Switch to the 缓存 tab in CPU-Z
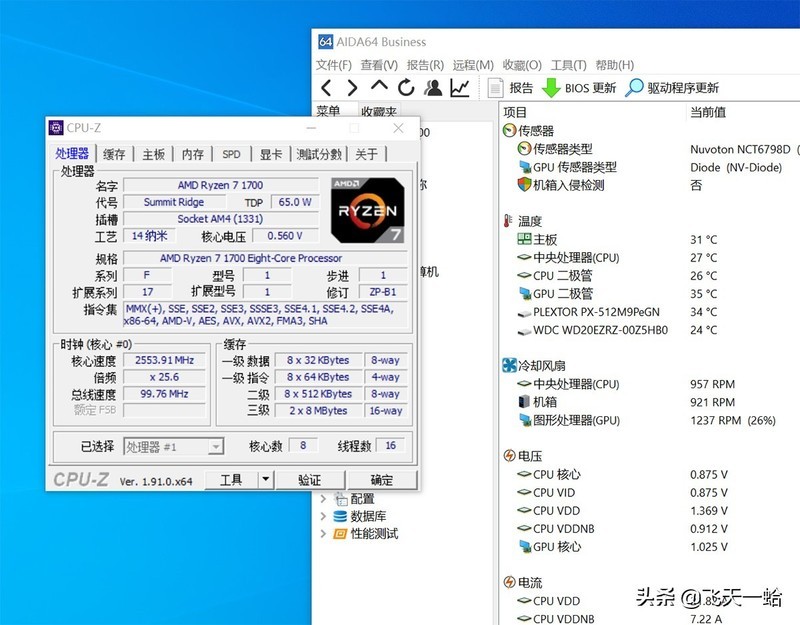Image resolution: width=800 pixels, height=625 pixels. point(114,154)
